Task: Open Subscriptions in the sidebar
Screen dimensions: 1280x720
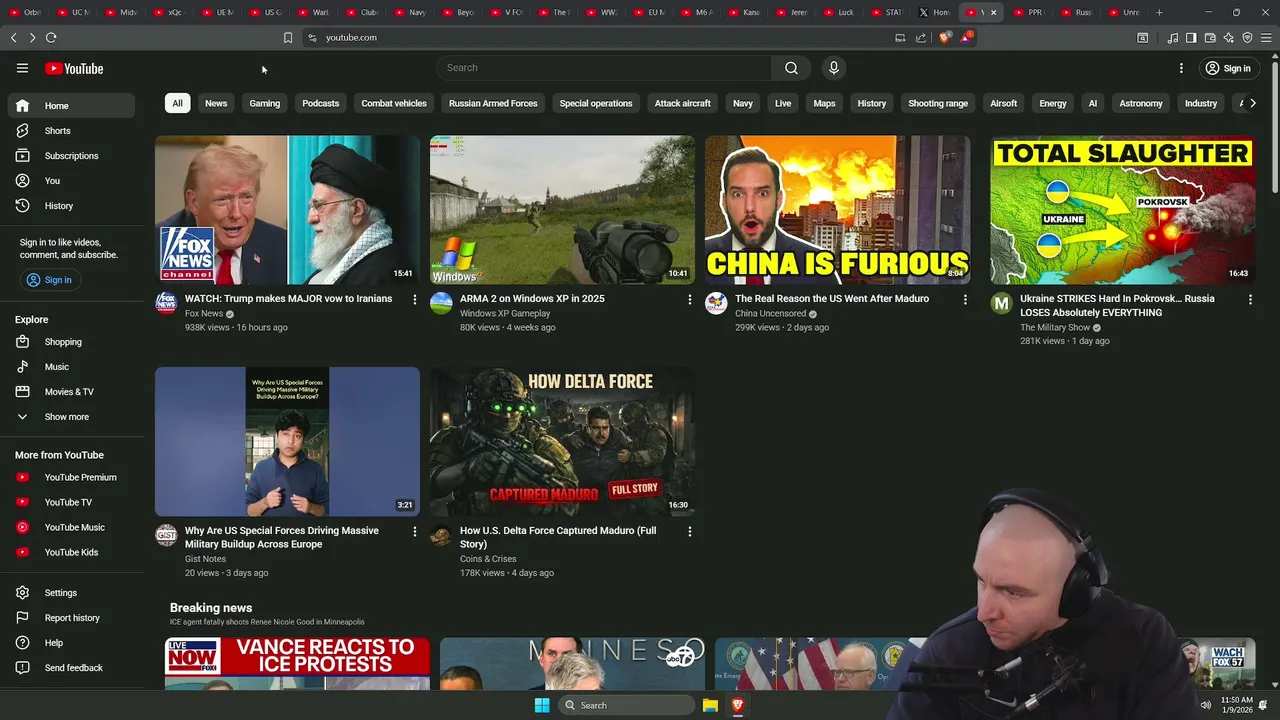Action: coord(71,156)
